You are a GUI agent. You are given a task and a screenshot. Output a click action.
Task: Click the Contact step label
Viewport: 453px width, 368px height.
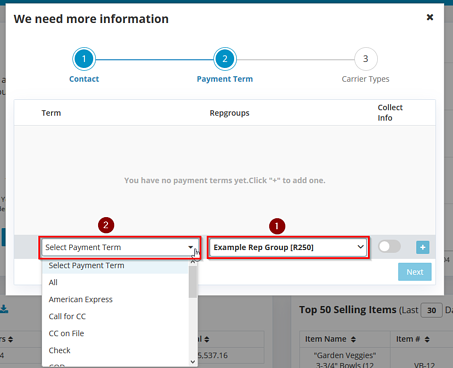[84, 79]
